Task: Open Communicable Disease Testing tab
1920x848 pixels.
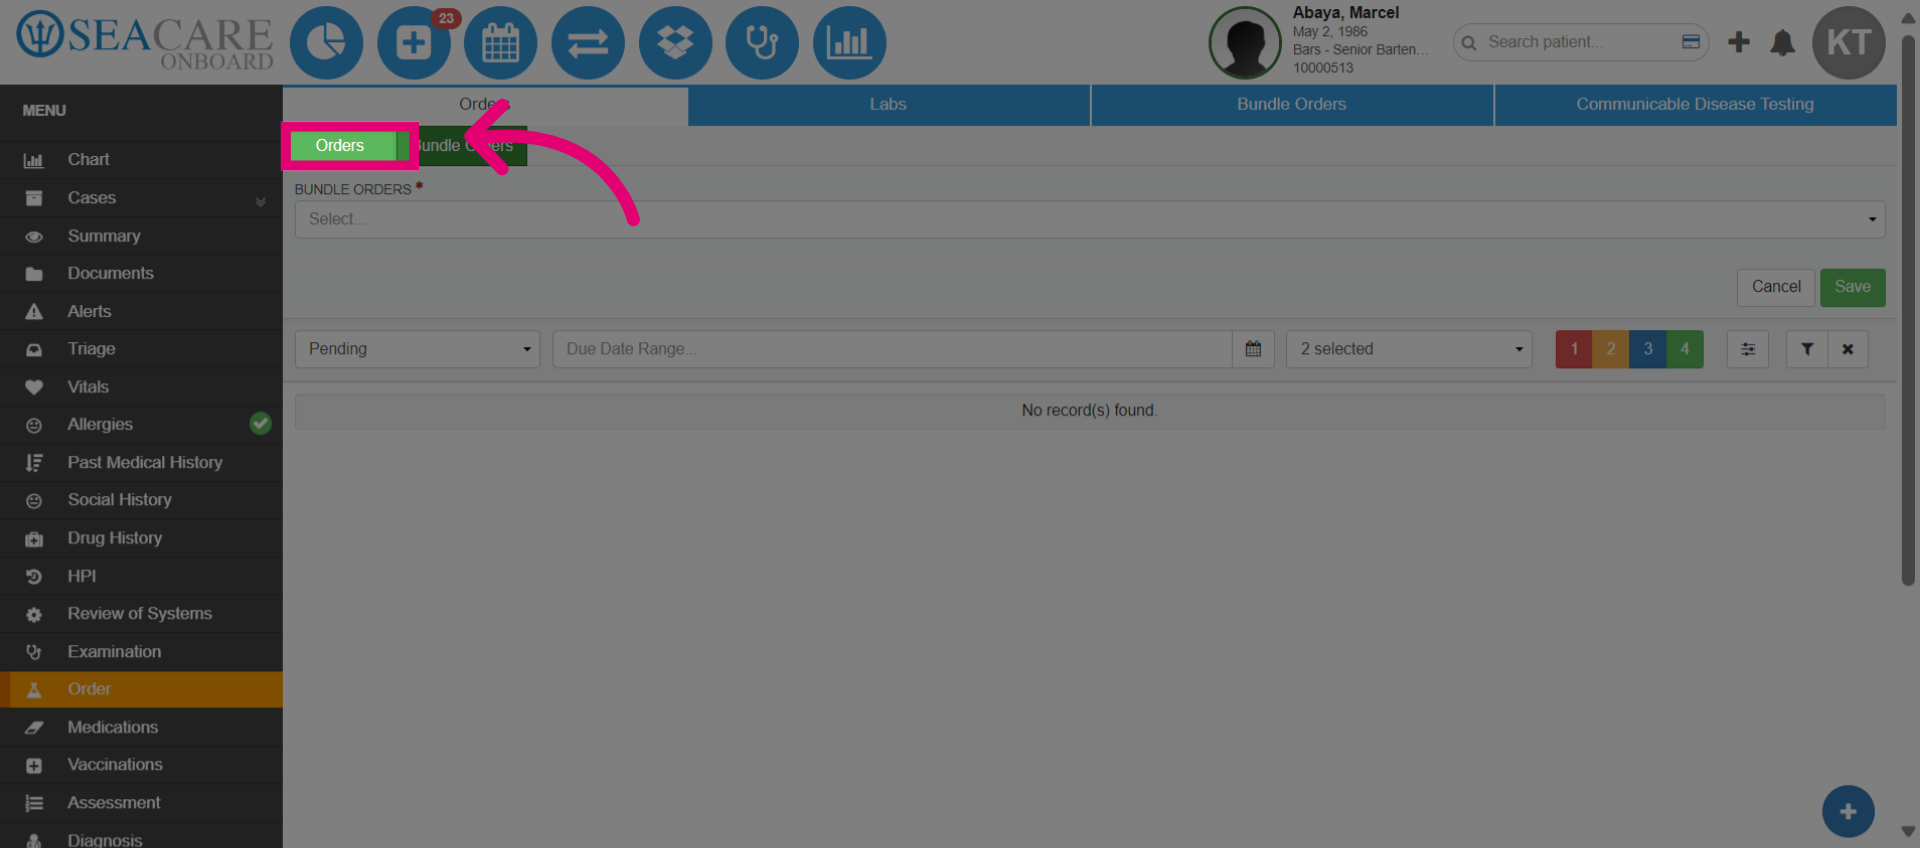Action: [1695, 105]
